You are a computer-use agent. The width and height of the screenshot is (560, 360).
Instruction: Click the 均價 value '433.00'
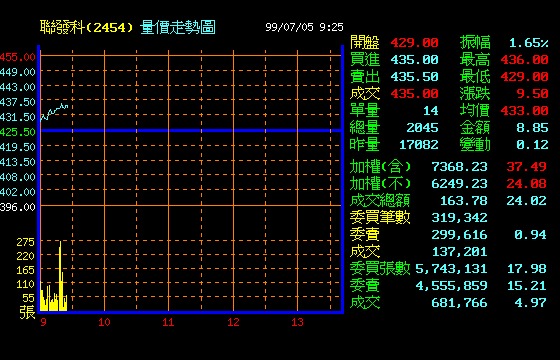524,111
